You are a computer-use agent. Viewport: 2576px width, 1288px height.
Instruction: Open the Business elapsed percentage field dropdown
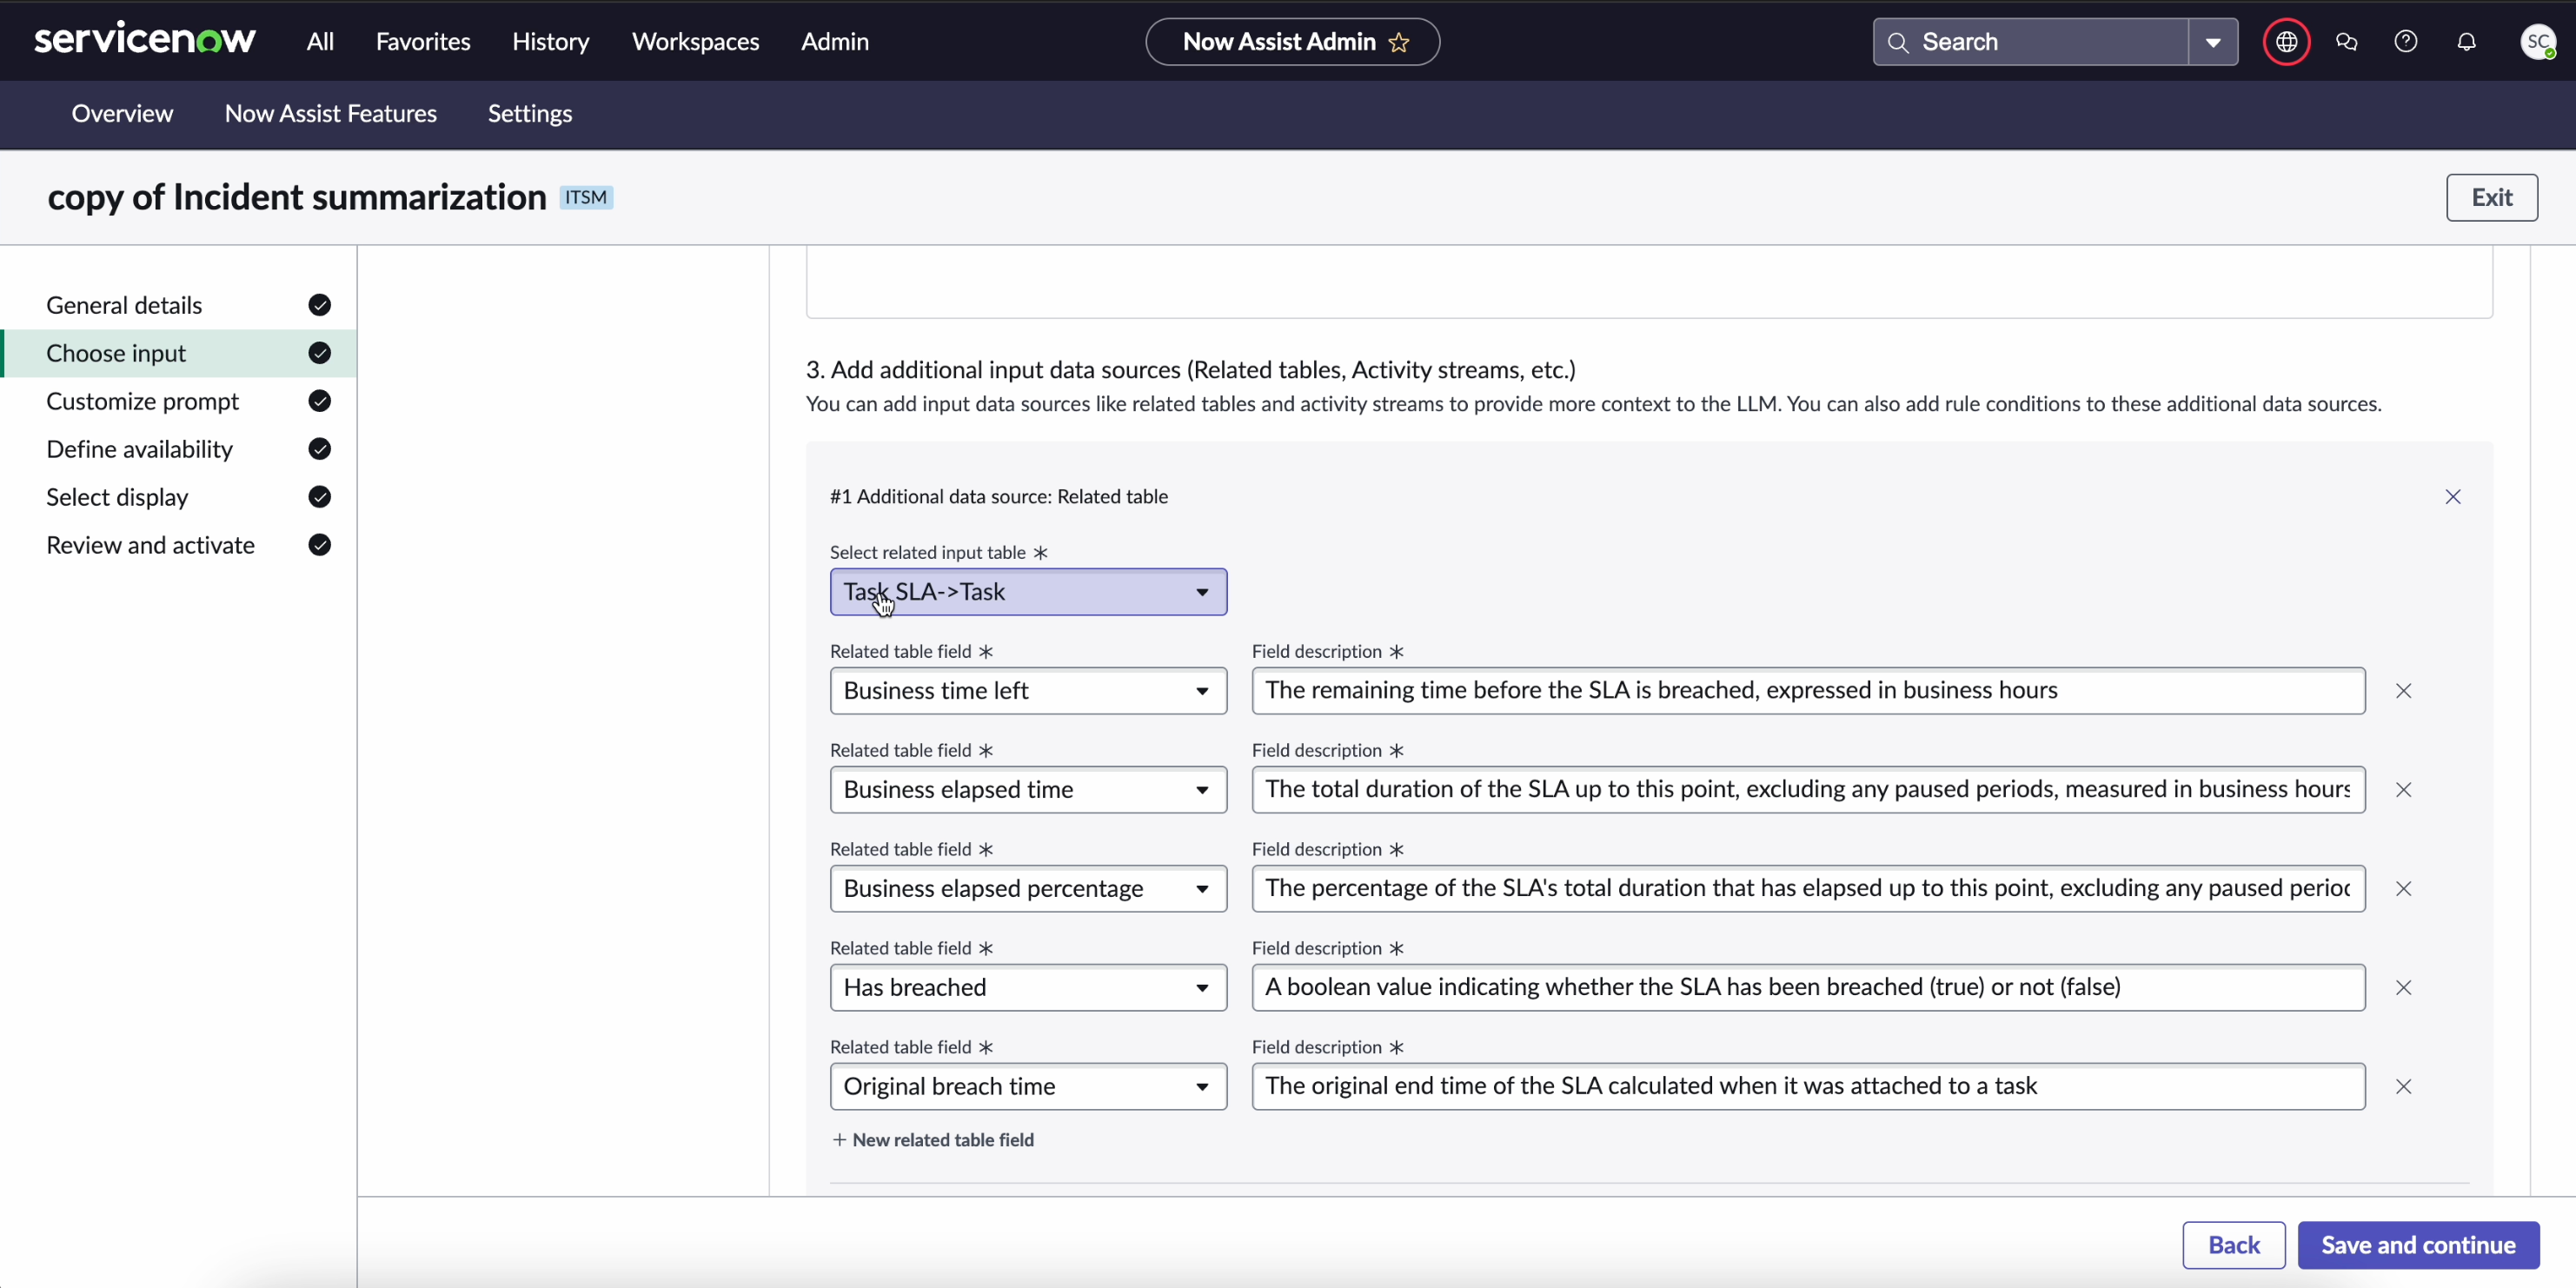click(1028, 889)
